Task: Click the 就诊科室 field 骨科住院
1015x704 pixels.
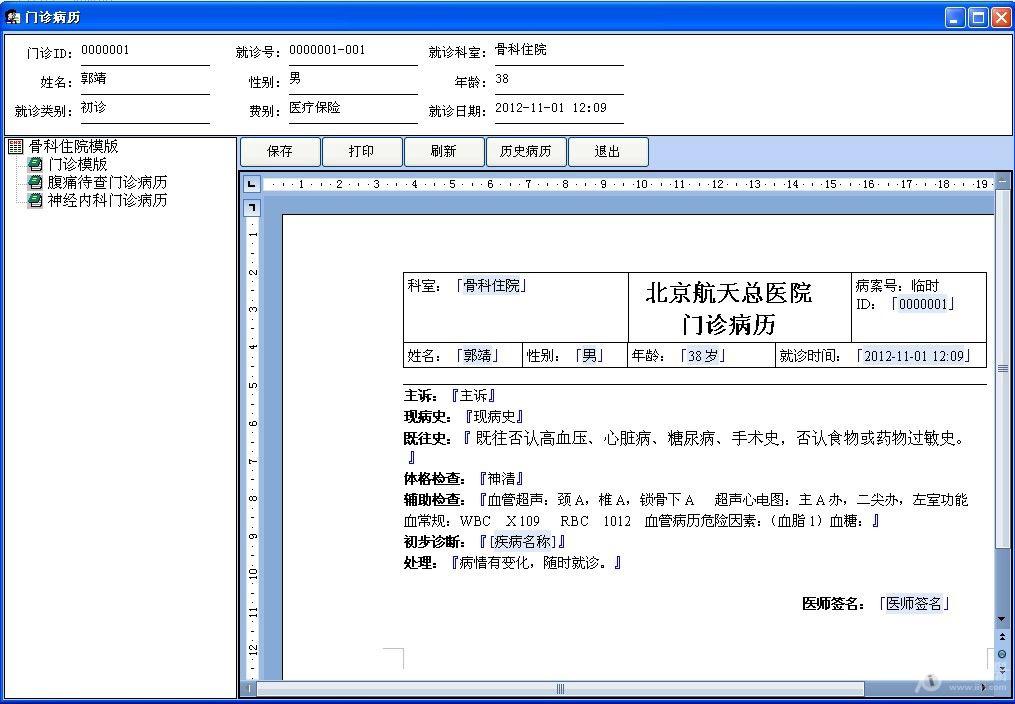Action: (x=559, y=52)
